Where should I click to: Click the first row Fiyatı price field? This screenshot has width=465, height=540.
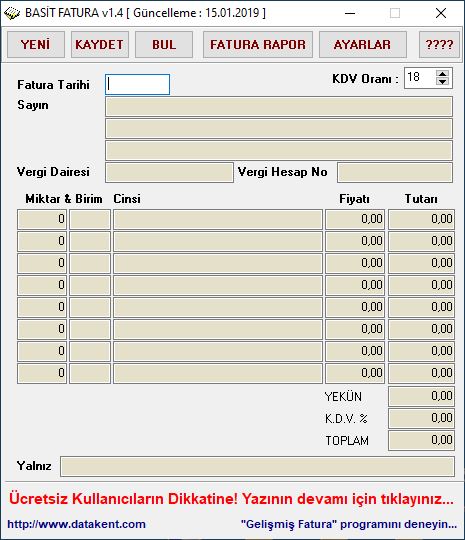click(x=355, y=219)
